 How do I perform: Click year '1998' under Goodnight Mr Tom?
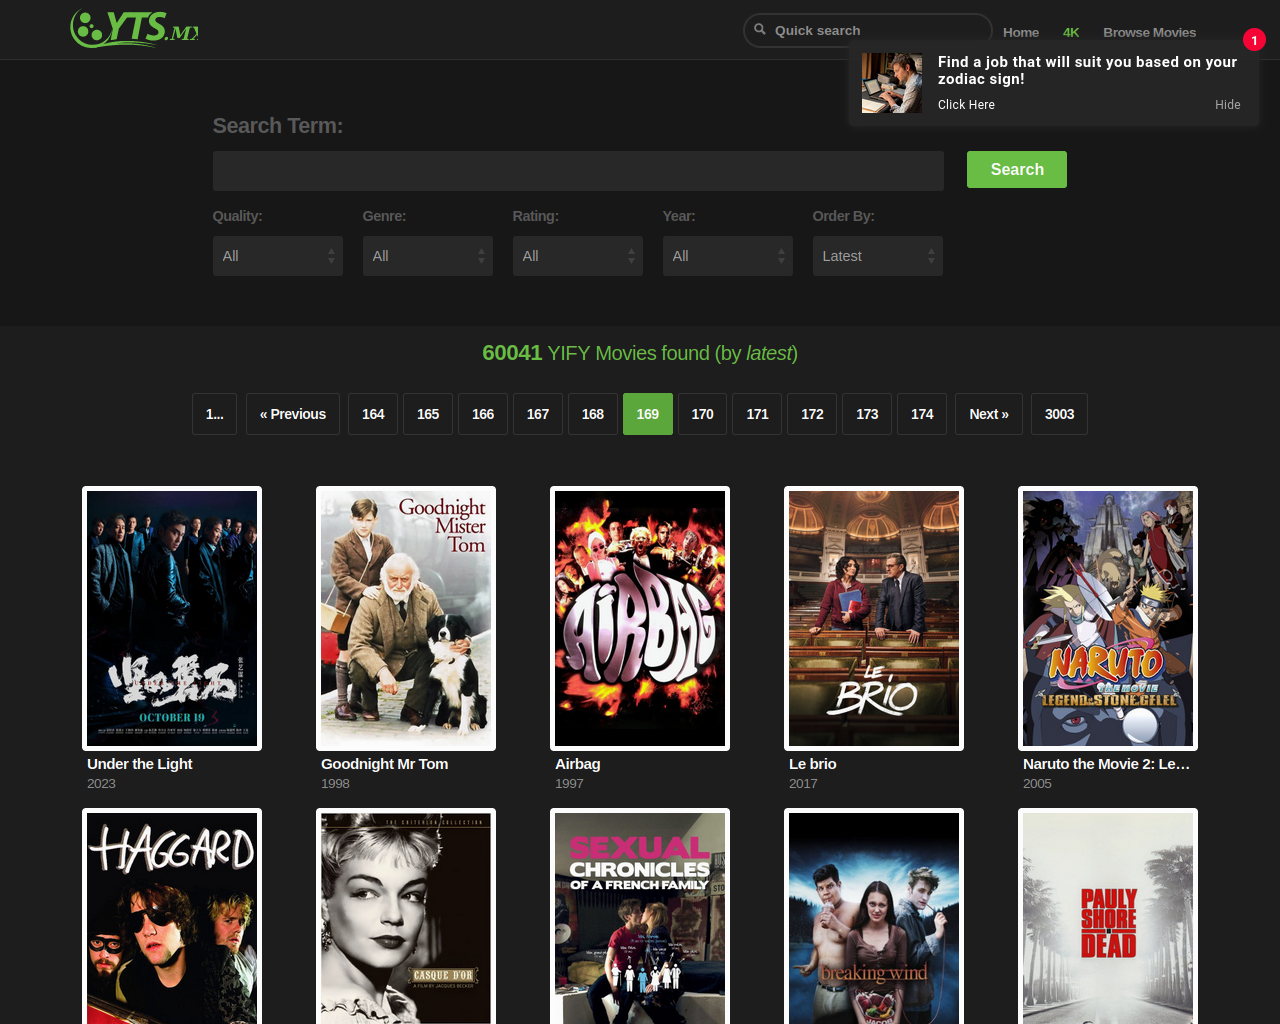(335, 784)
